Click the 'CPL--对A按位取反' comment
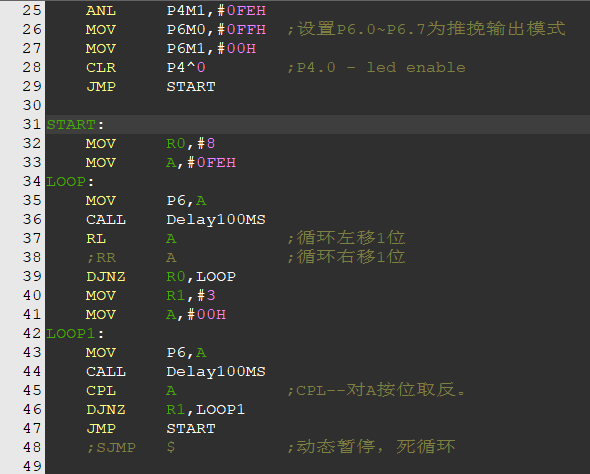 pyautogui.click(x=376, y=390)
